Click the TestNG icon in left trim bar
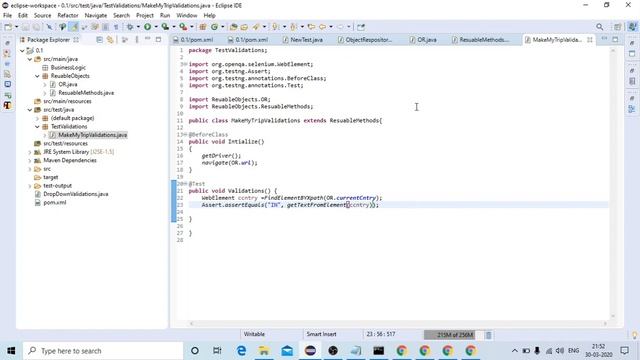 coord(7,105)
